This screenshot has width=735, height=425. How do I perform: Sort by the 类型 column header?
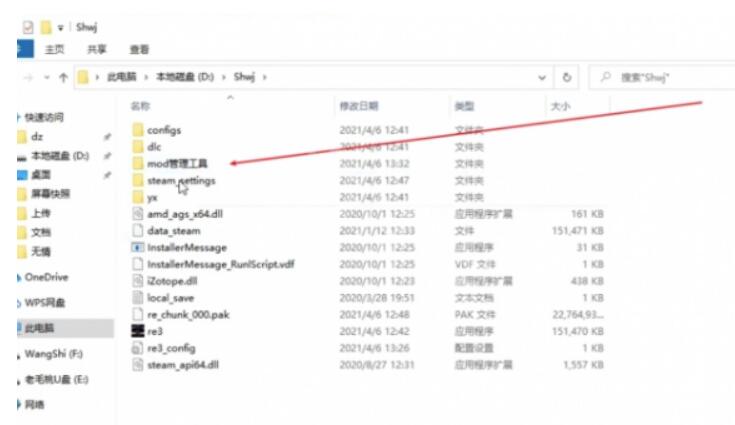[464, 106]
